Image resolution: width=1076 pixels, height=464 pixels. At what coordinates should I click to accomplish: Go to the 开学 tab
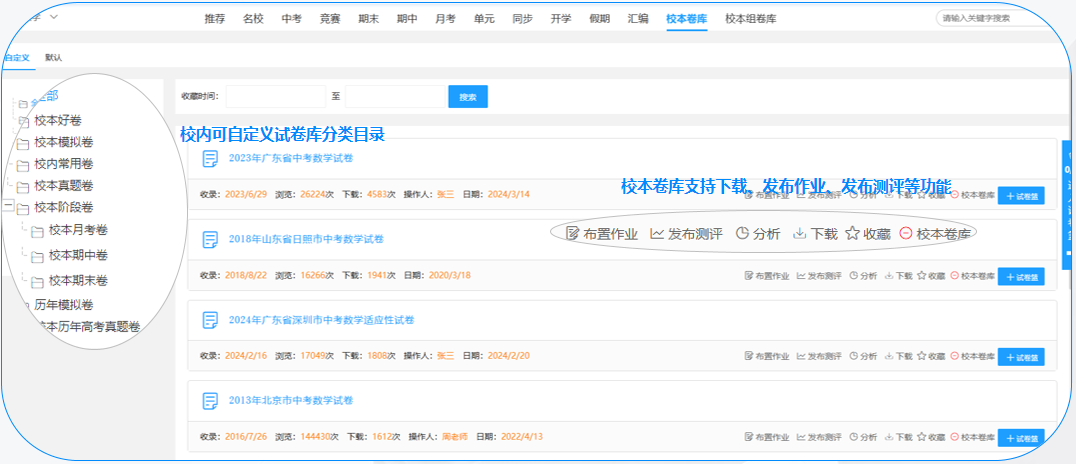tap(561, 19)
